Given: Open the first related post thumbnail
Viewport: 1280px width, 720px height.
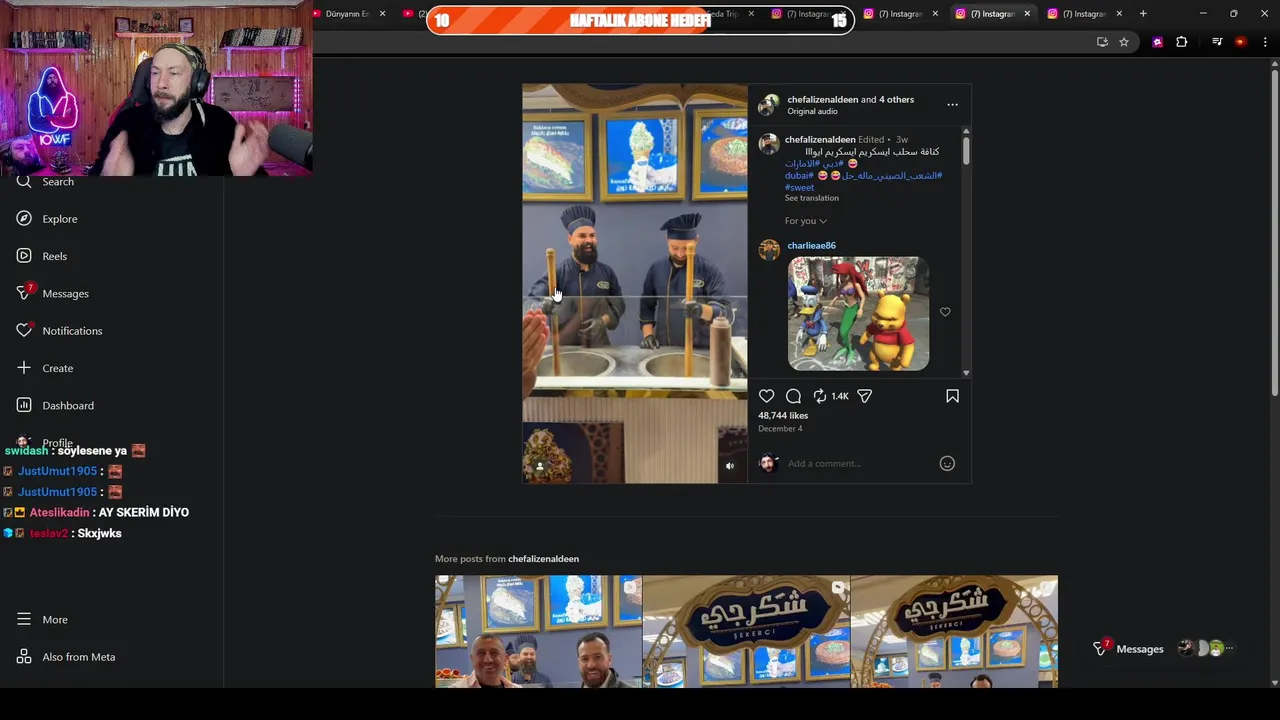Looking at the screenshot, I should tap(538, 632).
